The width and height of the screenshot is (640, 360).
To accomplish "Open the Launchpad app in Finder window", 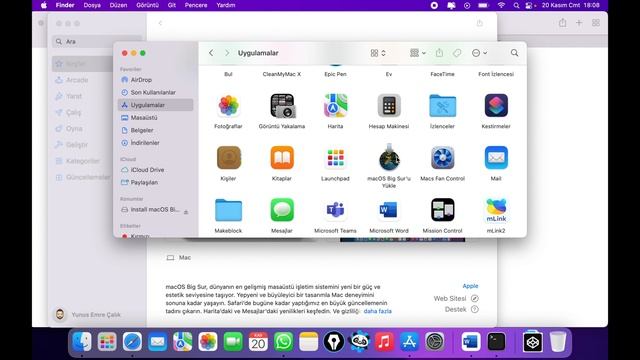I will [x=336, y=158].
